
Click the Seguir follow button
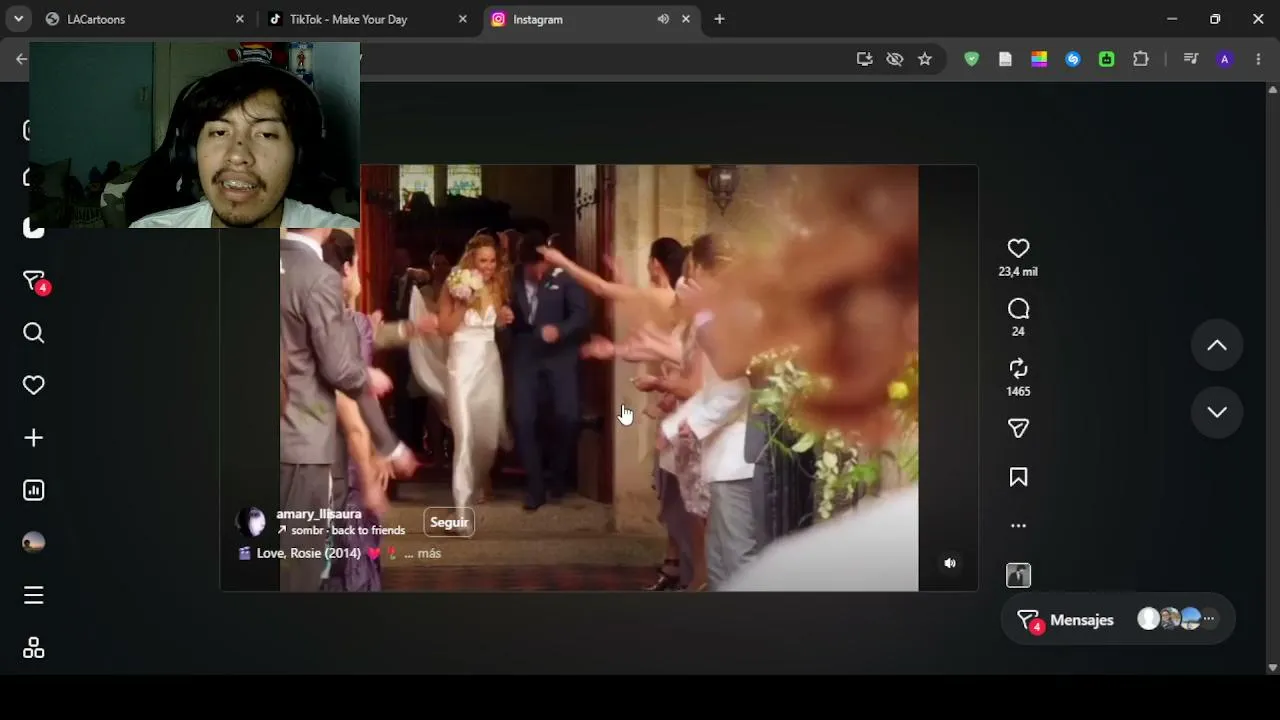click(449, 522)
